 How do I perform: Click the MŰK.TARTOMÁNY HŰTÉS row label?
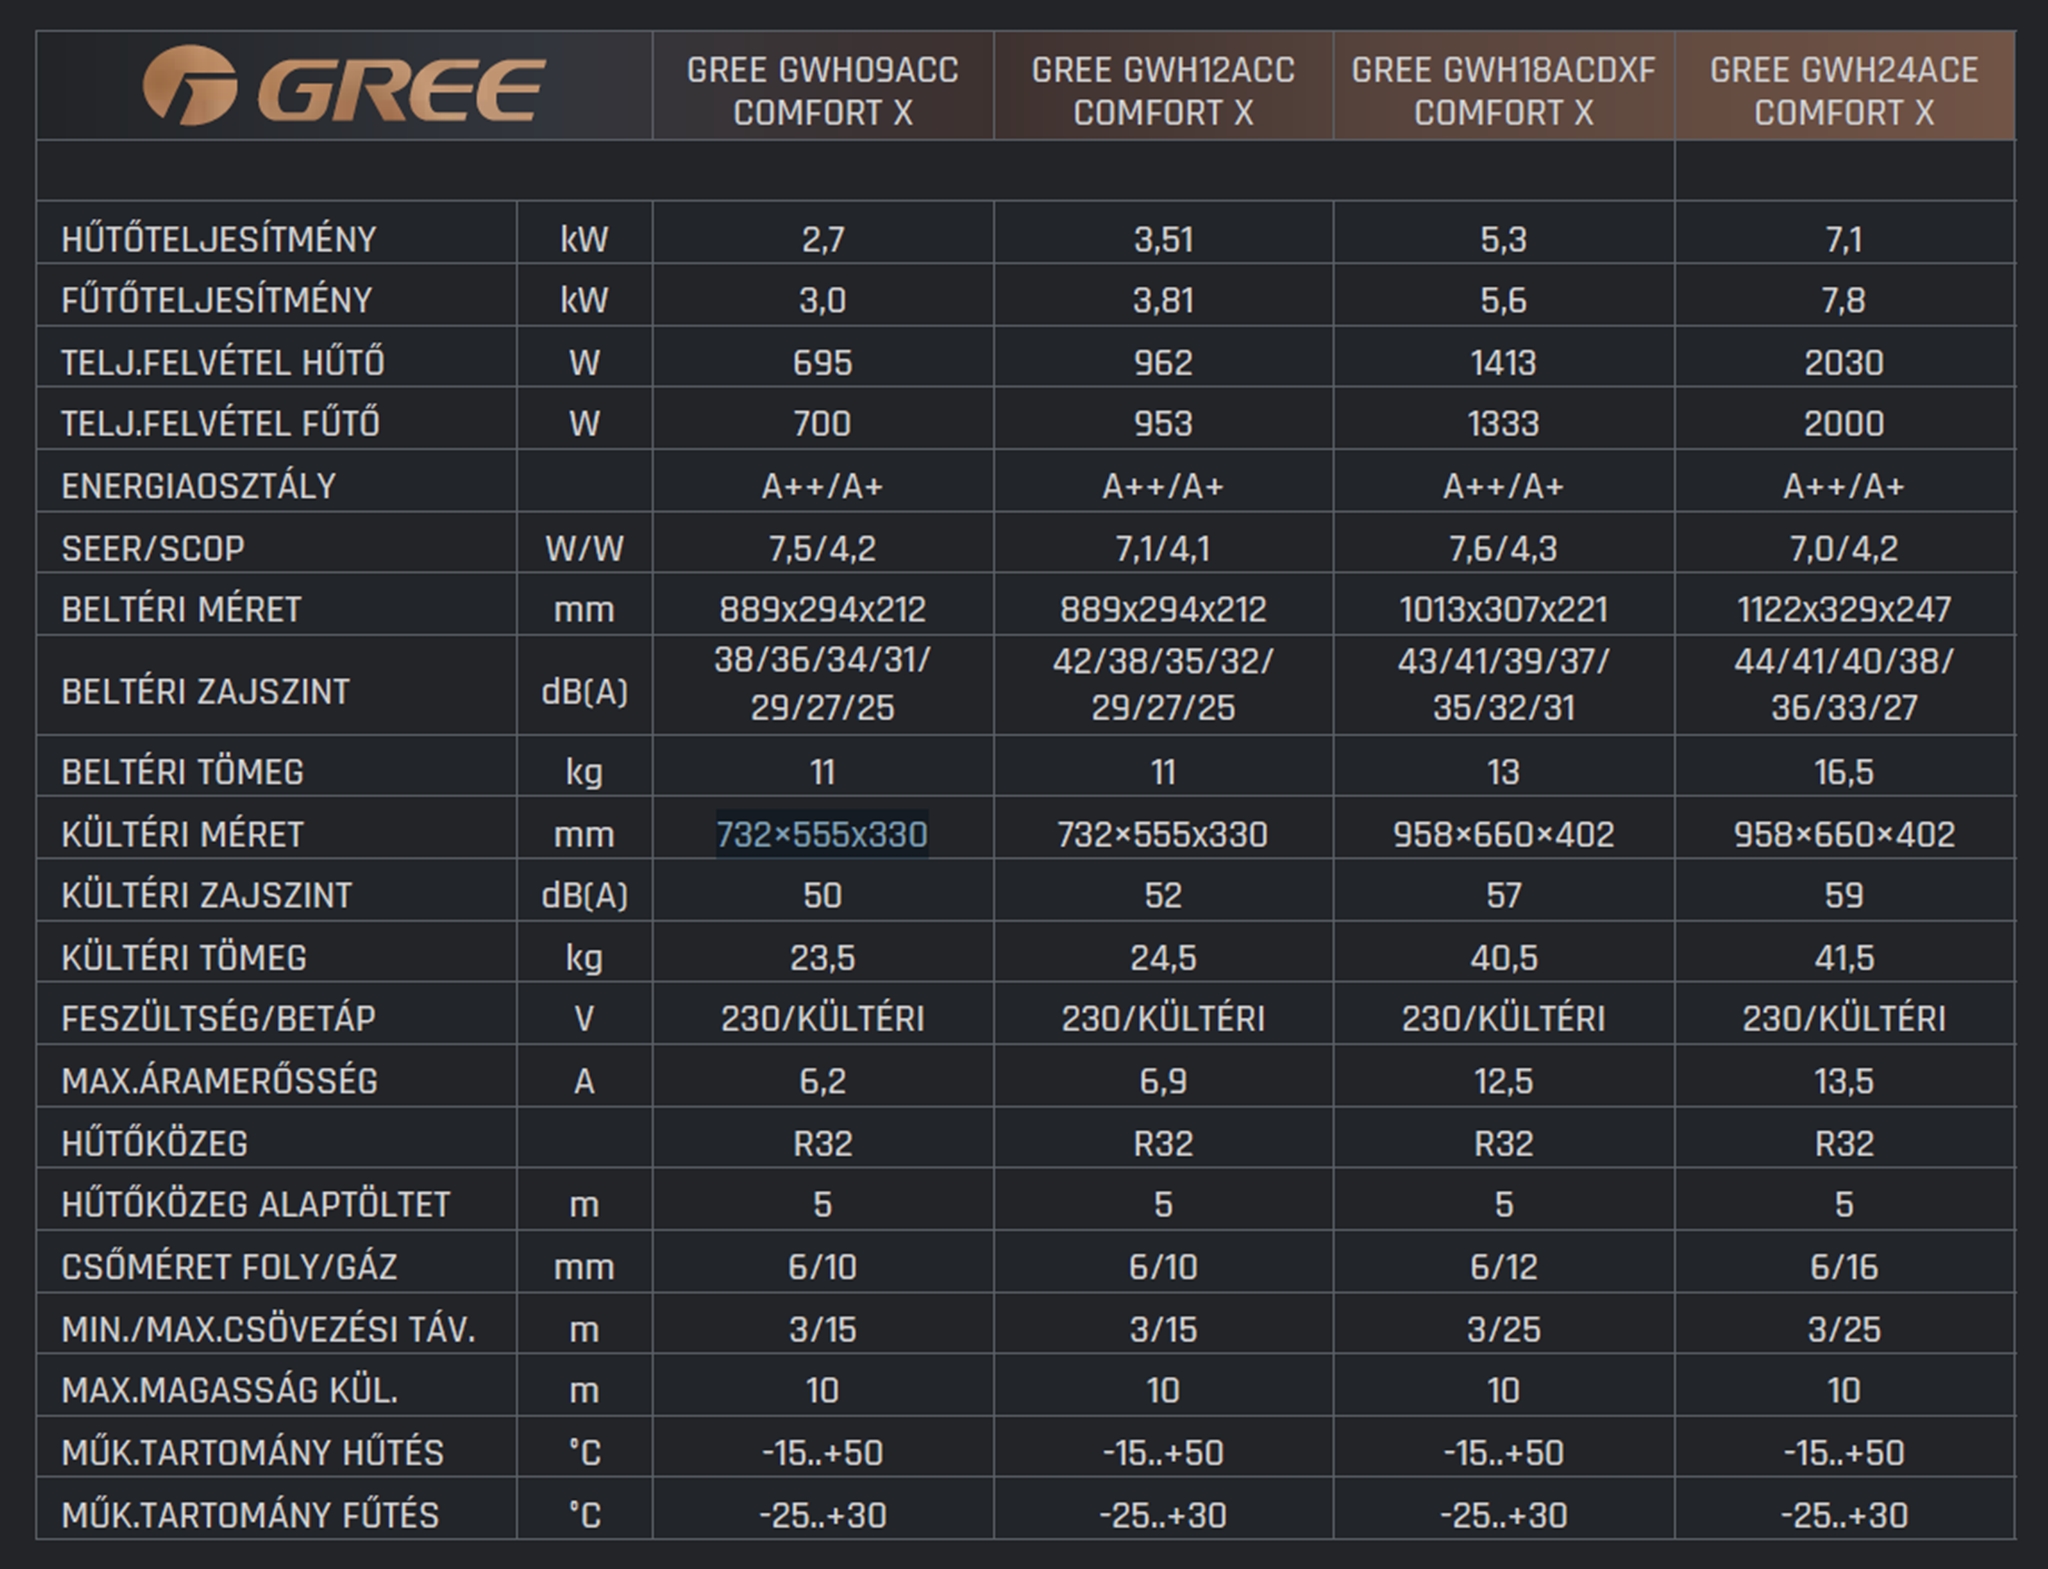252,1452
